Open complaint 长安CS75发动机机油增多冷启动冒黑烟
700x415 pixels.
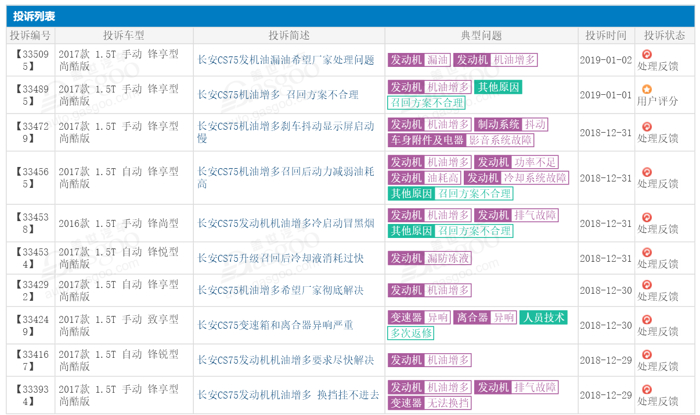click(x=286, y=223)
